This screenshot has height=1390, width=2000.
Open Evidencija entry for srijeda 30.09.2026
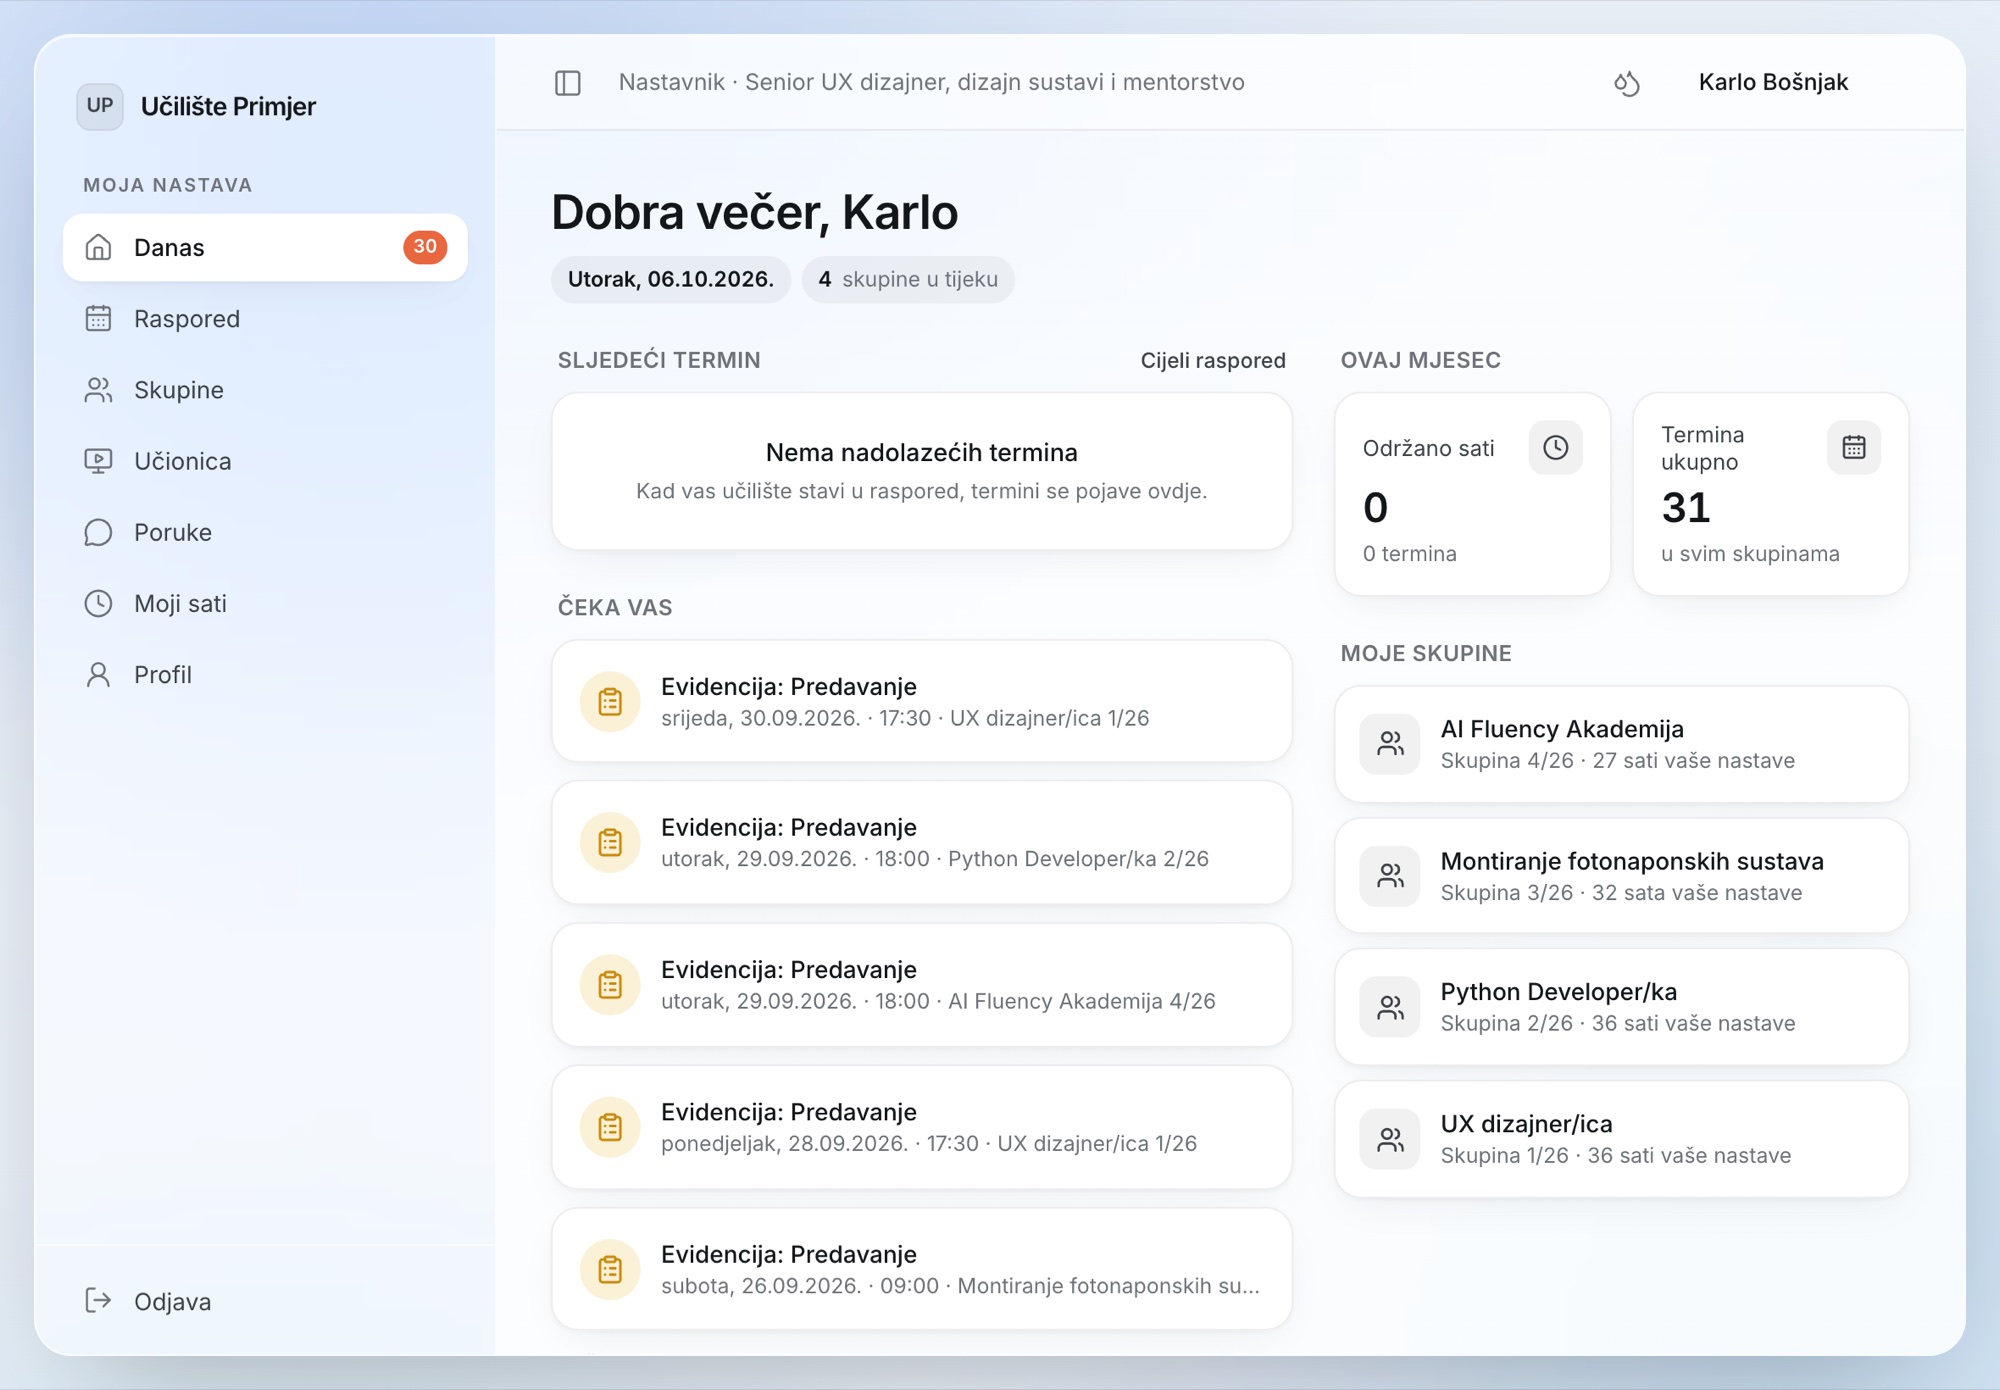(x=922, y=702)
